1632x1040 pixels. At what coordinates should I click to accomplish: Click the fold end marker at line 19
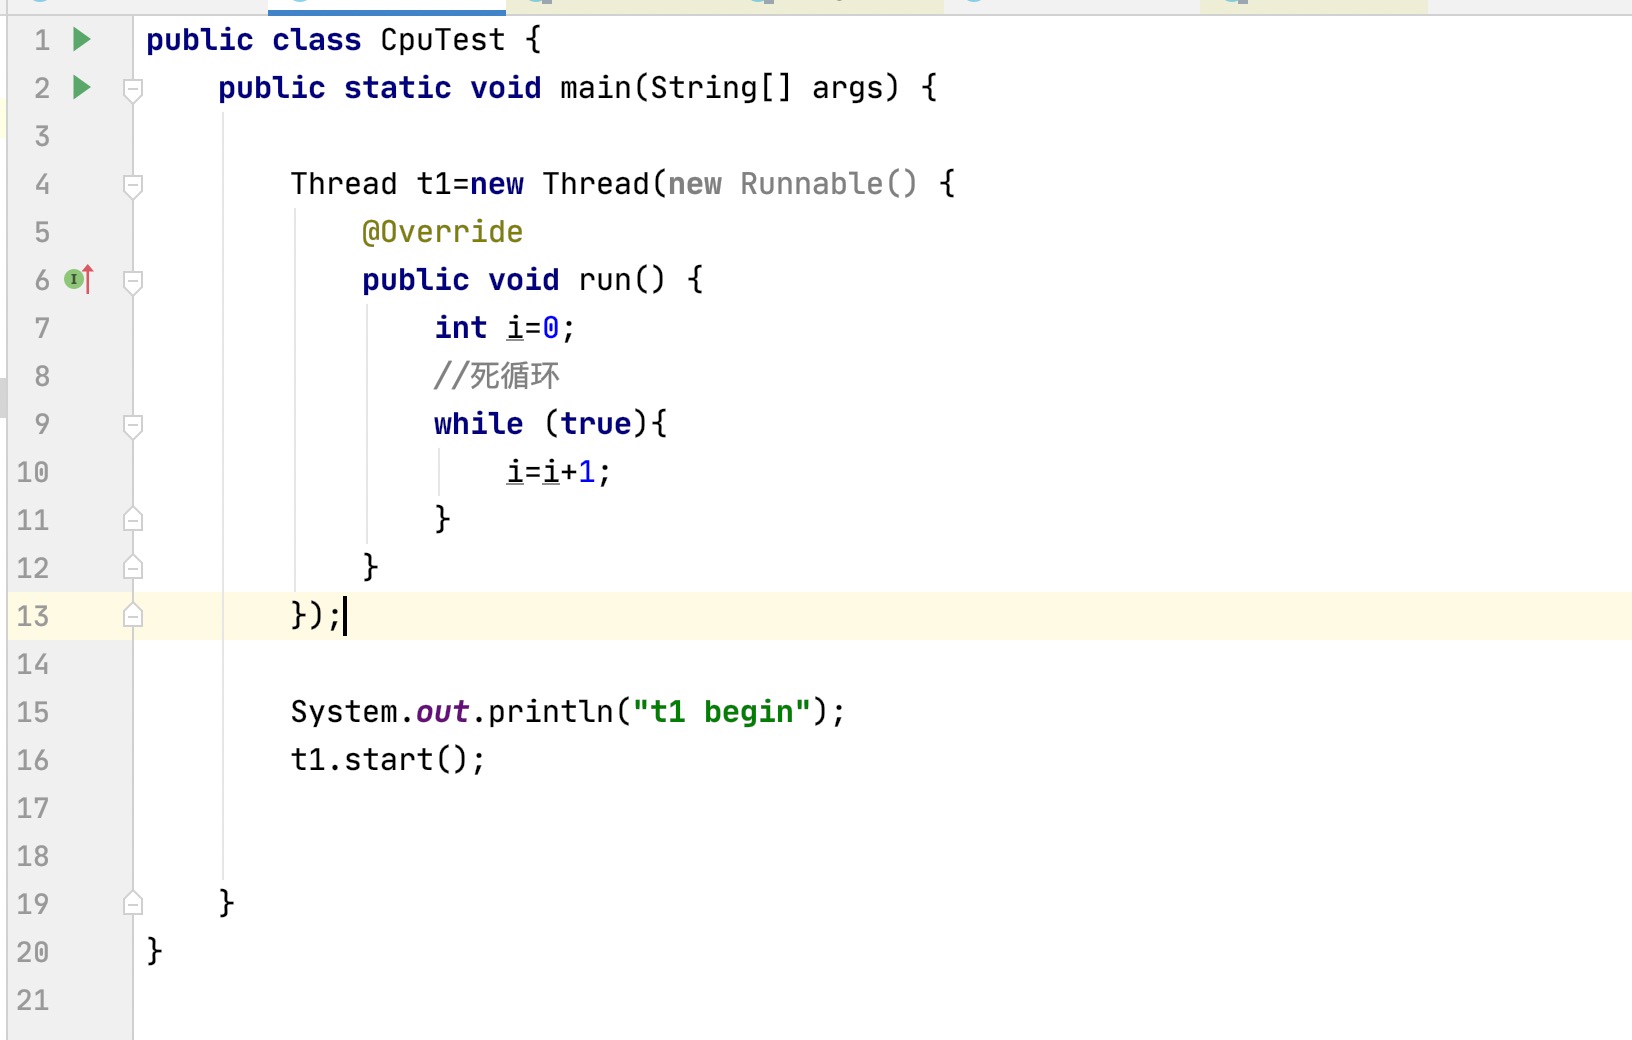[133, 903]
